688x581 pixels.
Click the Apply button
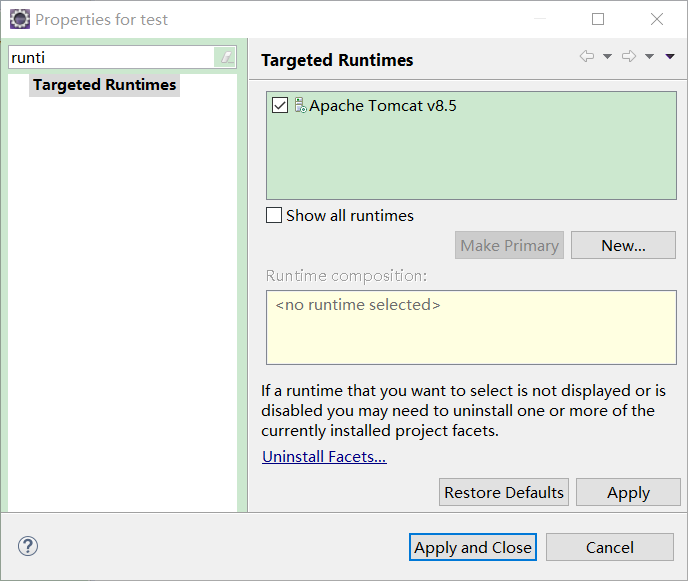coord(628,492)
